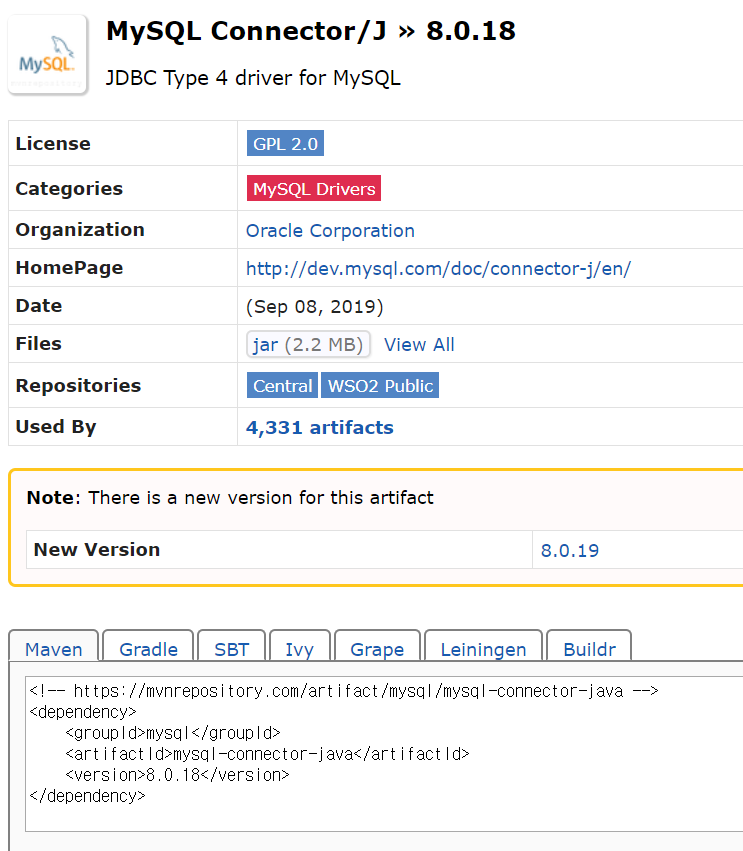This screenshot has height=851, width=743.
Task: Open the Central repository badge
Action: coord(282,385)
